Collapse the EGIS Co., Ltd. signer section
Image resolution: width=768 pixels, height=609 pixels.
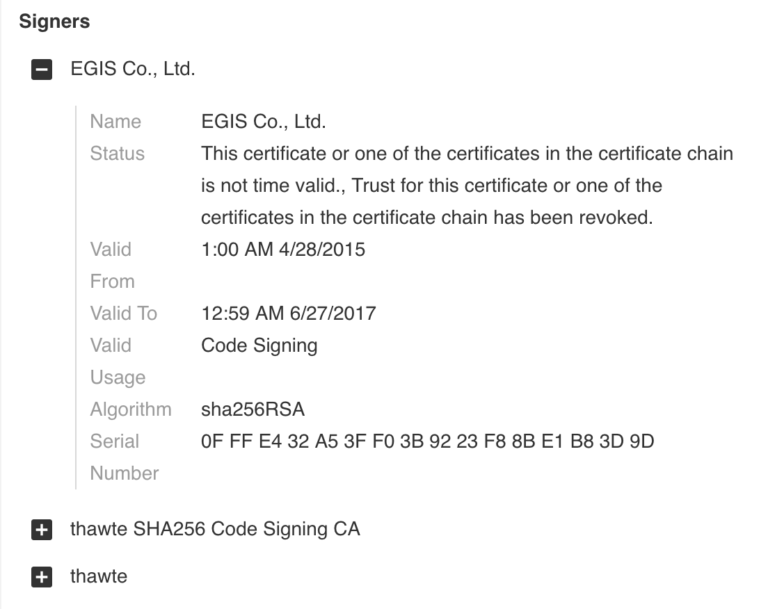tap(41, 71)
